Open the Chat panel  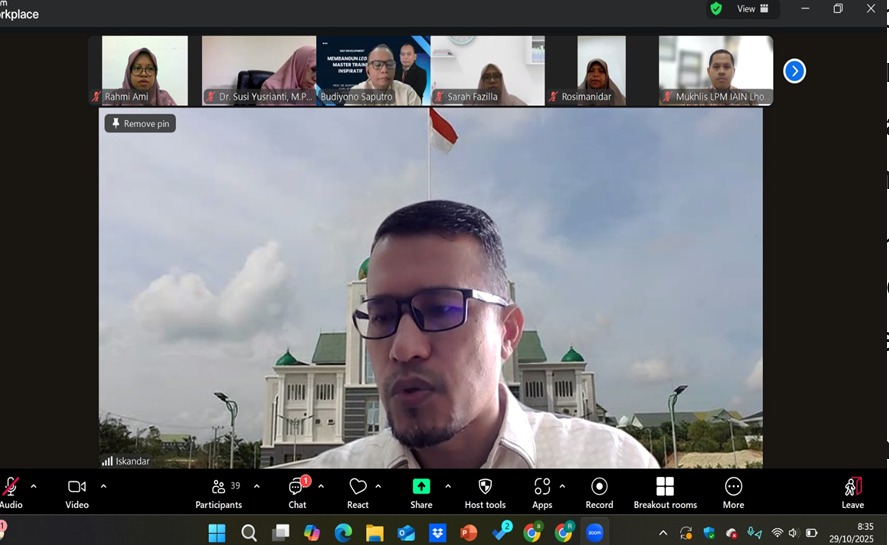tap(297, 492)
